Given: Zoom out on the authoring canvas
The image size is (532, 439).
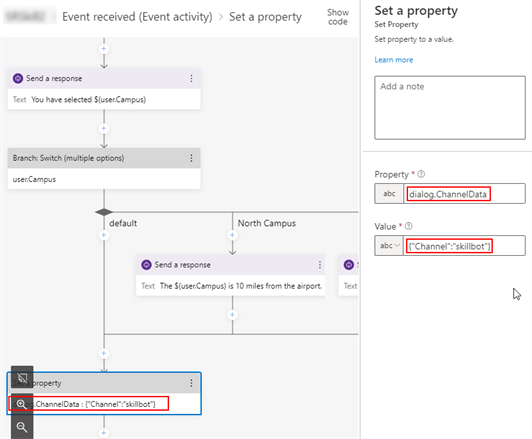Looking at the screenshot, I should coord(22,427).
